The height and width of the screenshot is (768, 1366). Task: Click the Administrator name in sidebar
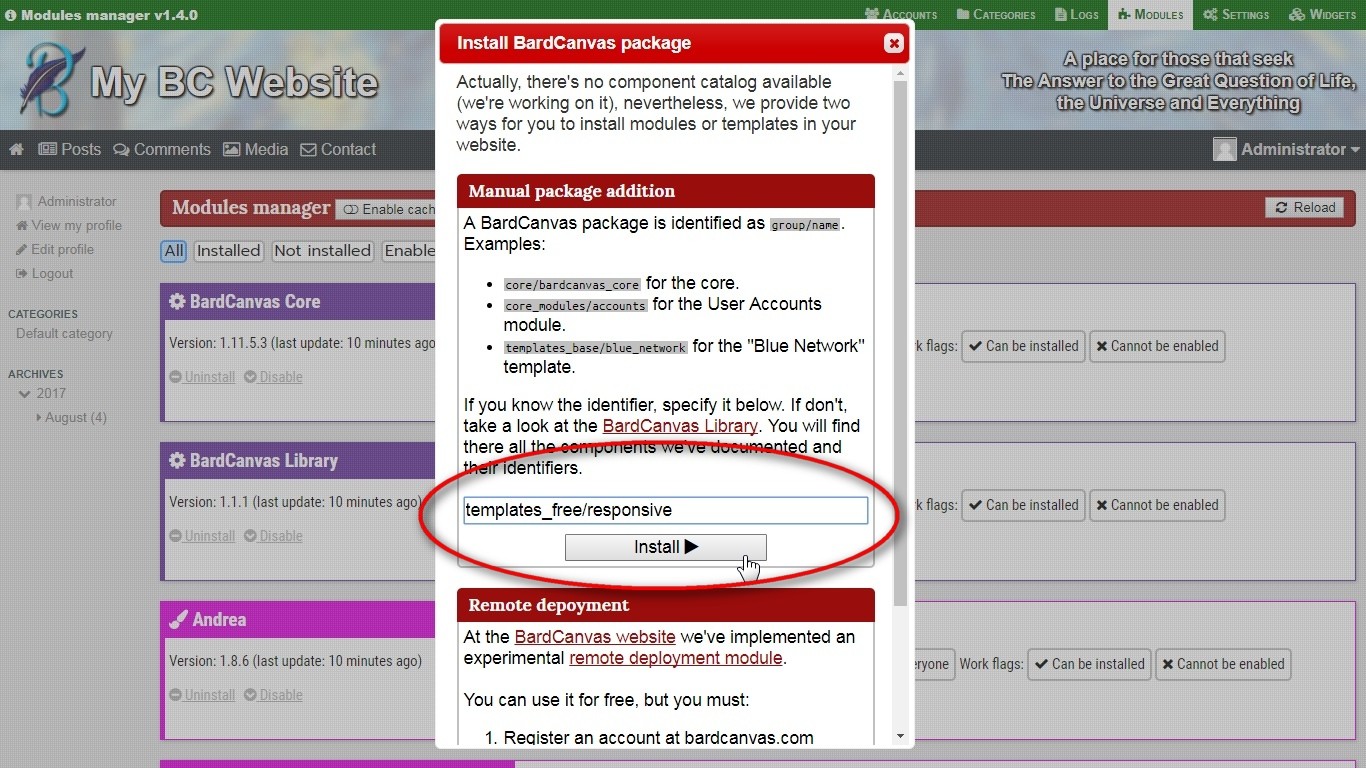click(x=77, y=201)
